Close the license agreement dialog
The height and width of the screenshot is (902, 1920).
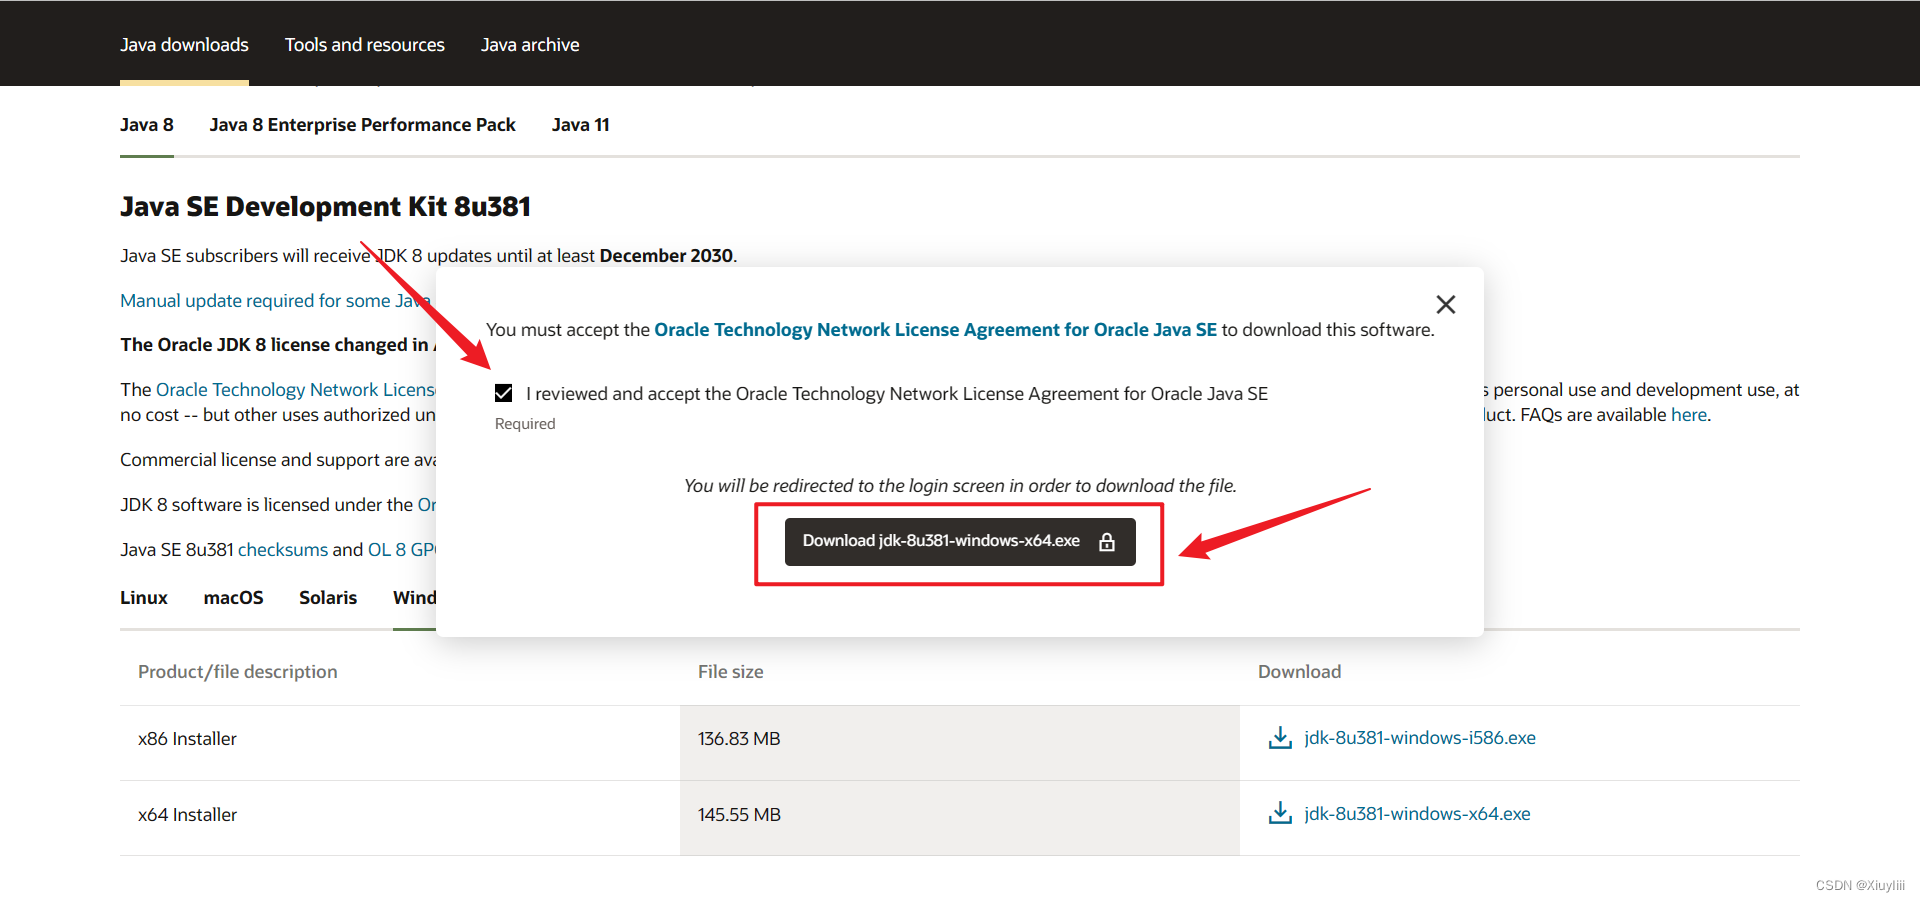point(1445,304)
